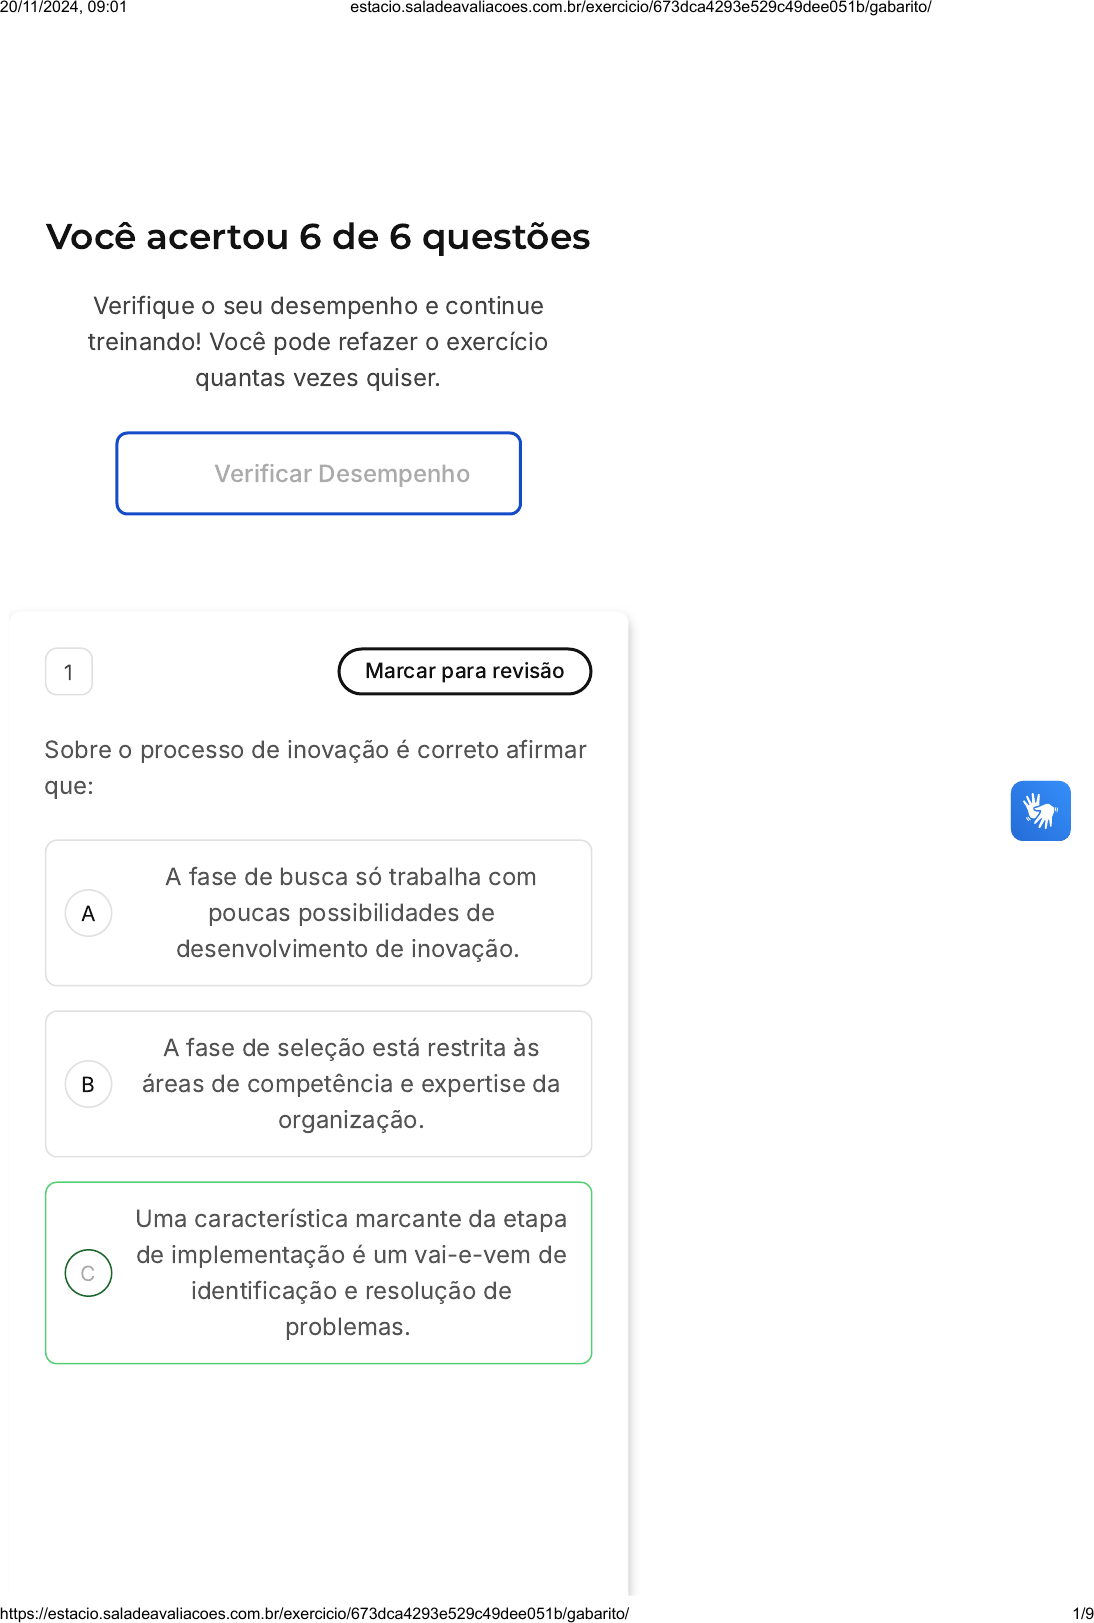Click the 1/9 page indicator
This screenshot has height=1623, width=1094.
[x=1082, y=1613]
